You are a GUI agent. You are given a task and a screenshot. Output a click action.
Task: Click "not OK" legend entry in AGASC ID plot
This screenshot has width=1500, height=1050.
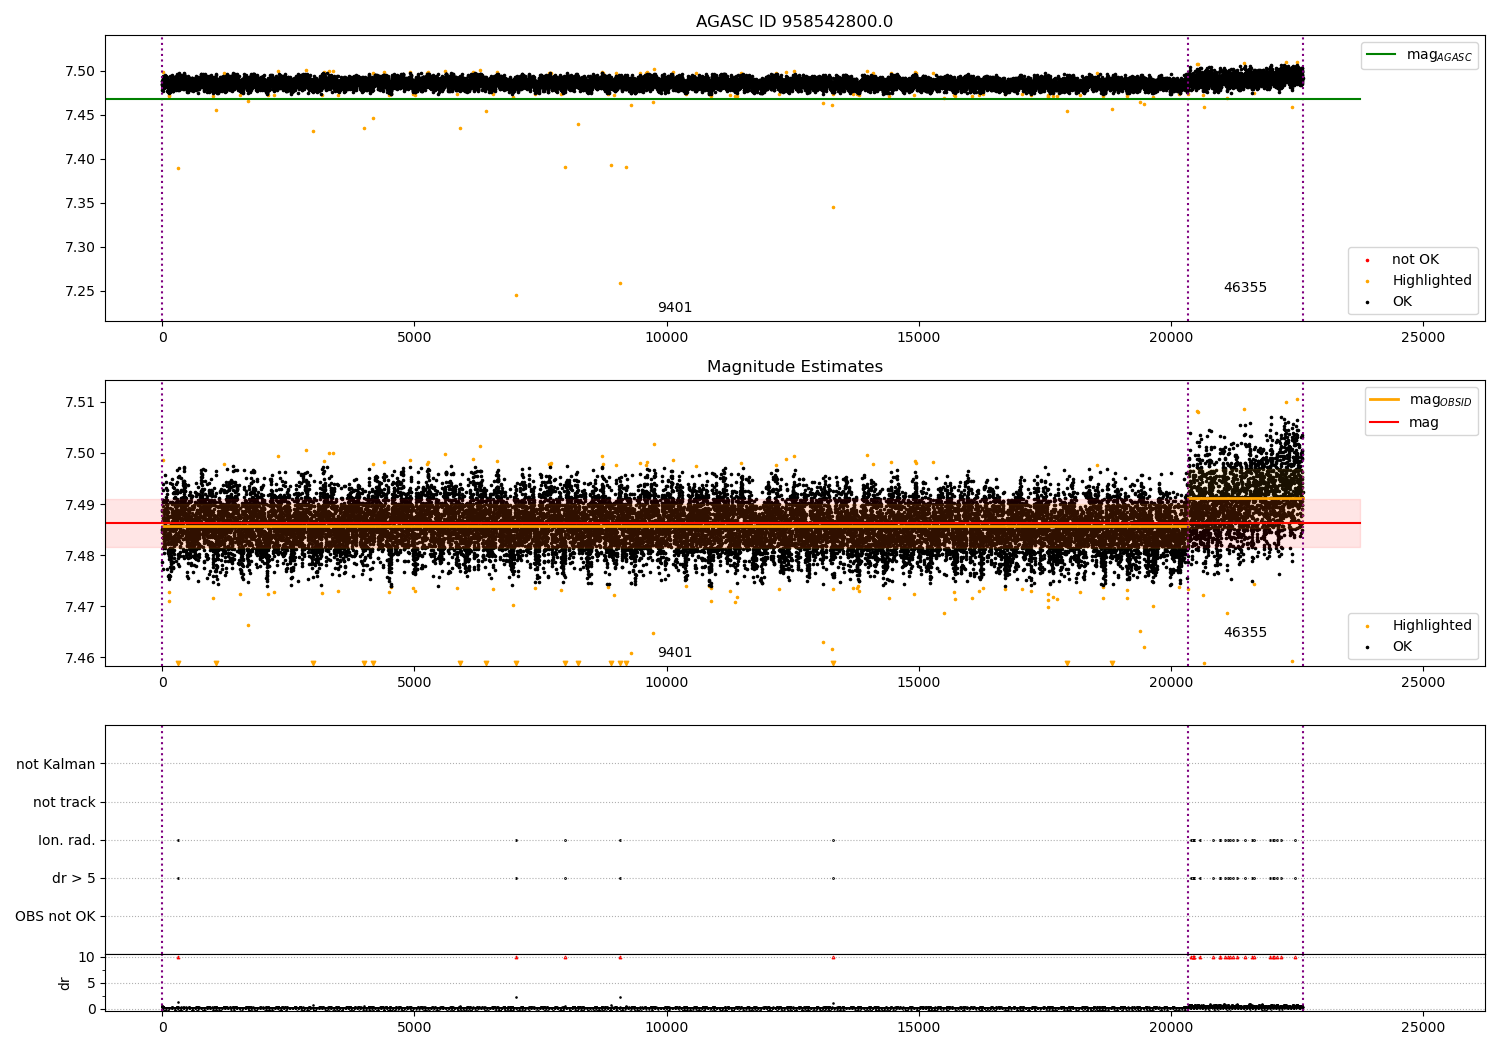[x=1415, y=260]
